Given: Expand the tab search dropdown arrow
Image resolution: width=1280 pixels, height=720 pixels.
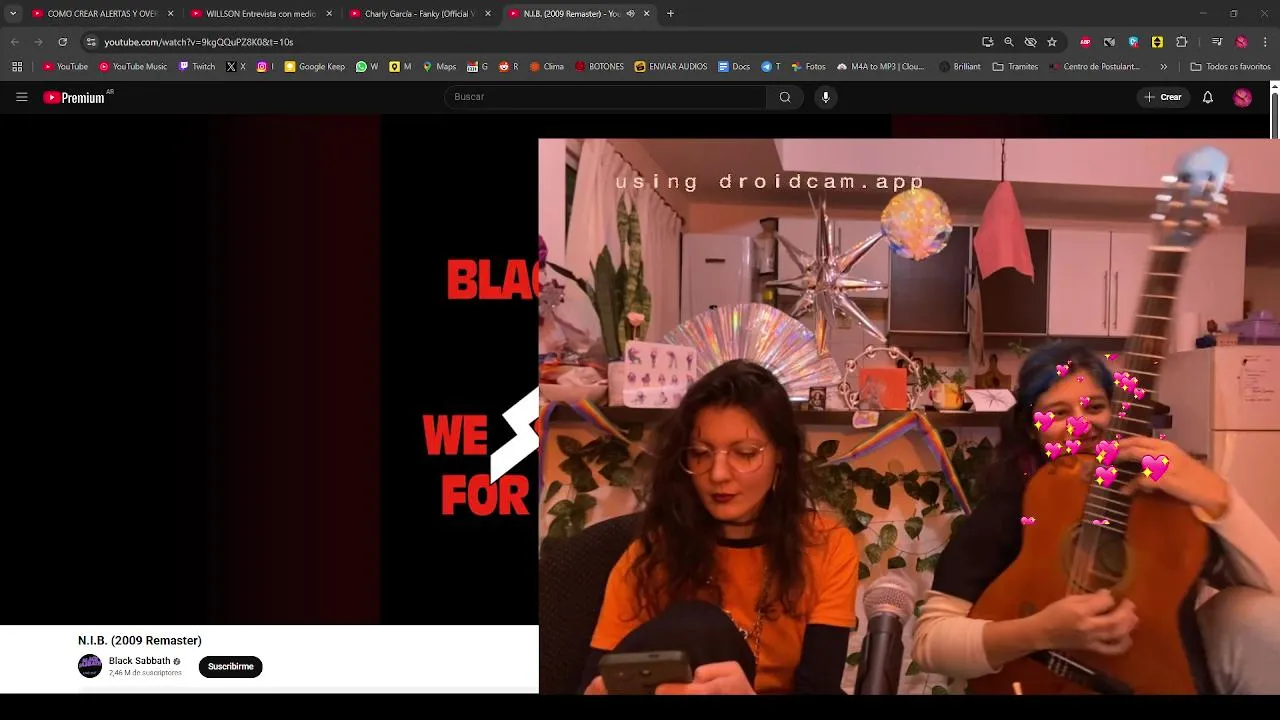Looking at the screenshot, I should [x=13, y=14].
